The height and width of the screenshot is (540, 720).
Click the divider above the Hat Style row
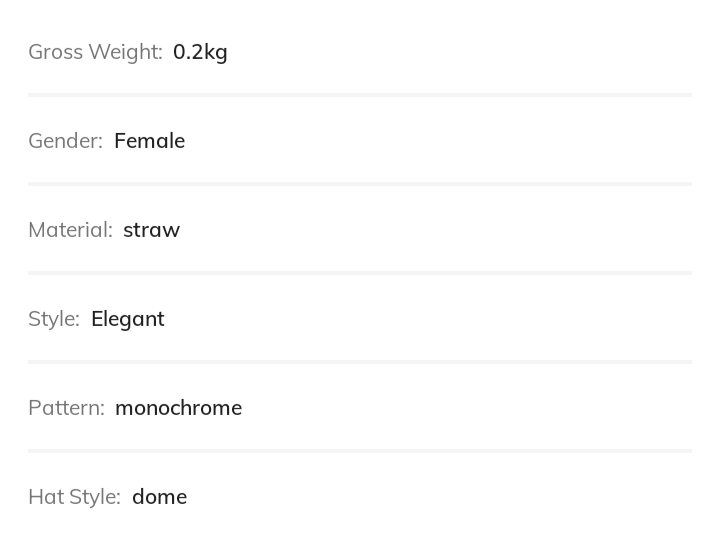360,451
